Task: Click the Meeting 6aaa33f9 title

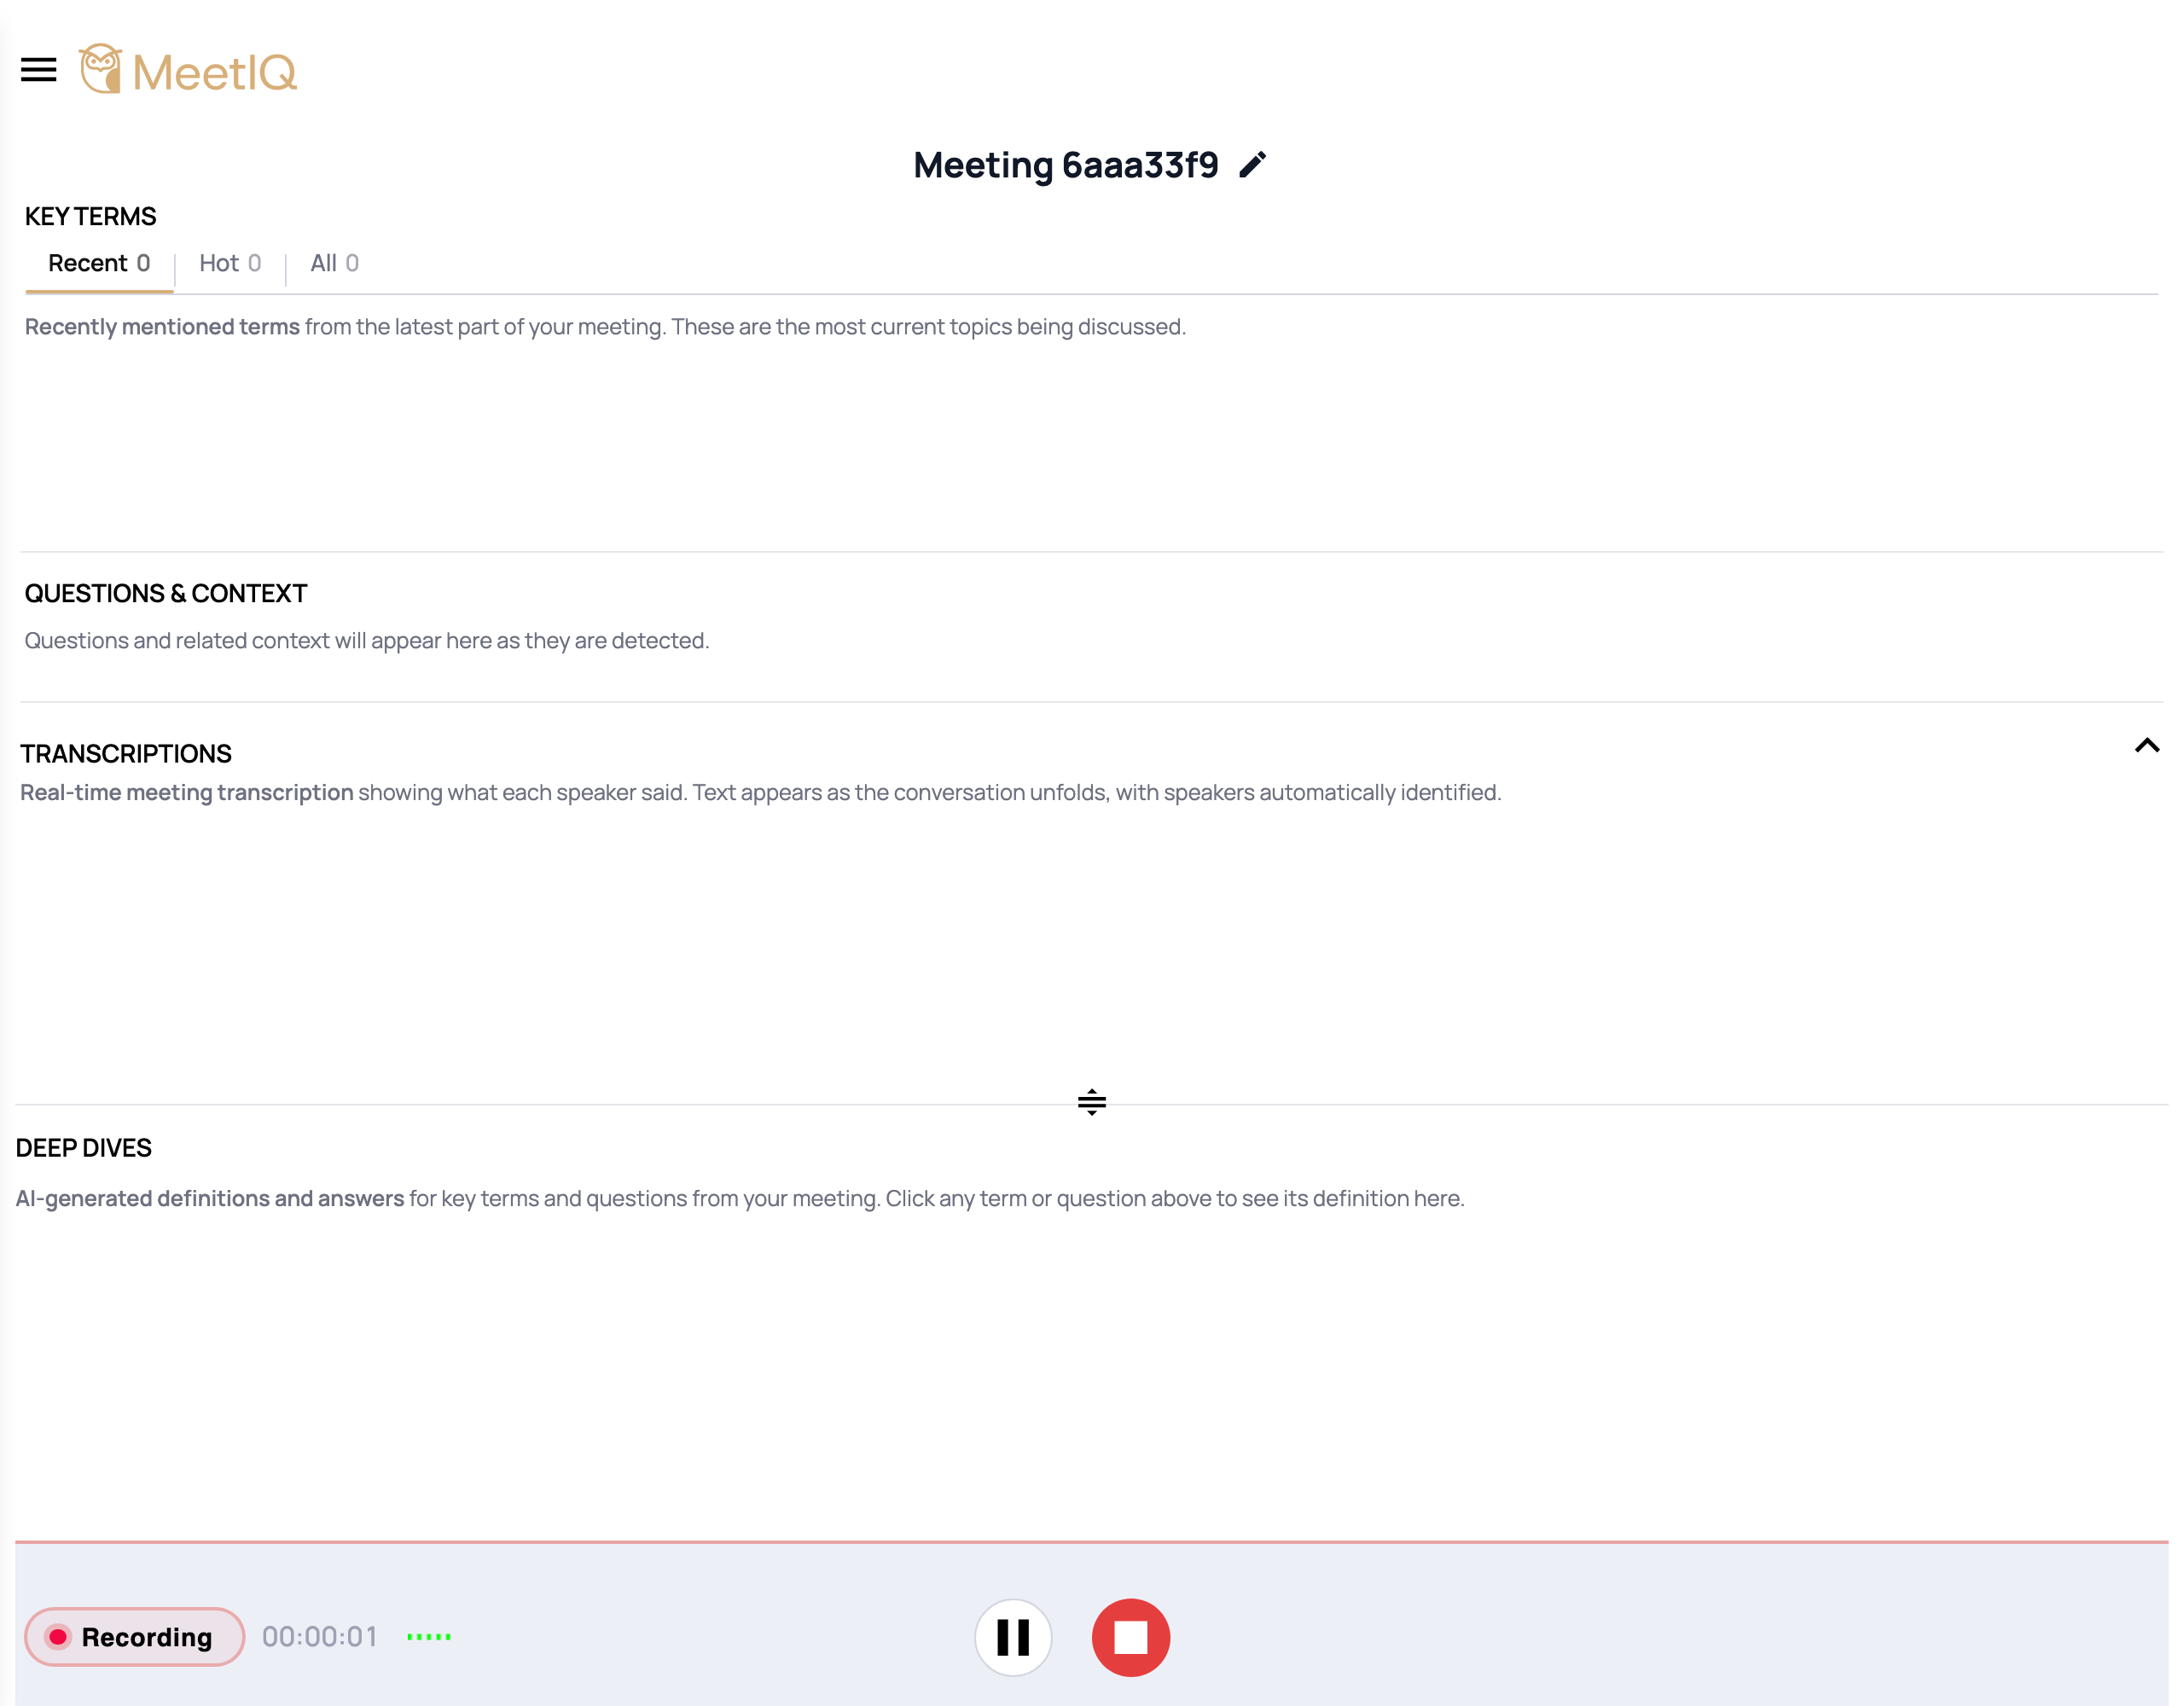Action: (x=1066, y=165)
